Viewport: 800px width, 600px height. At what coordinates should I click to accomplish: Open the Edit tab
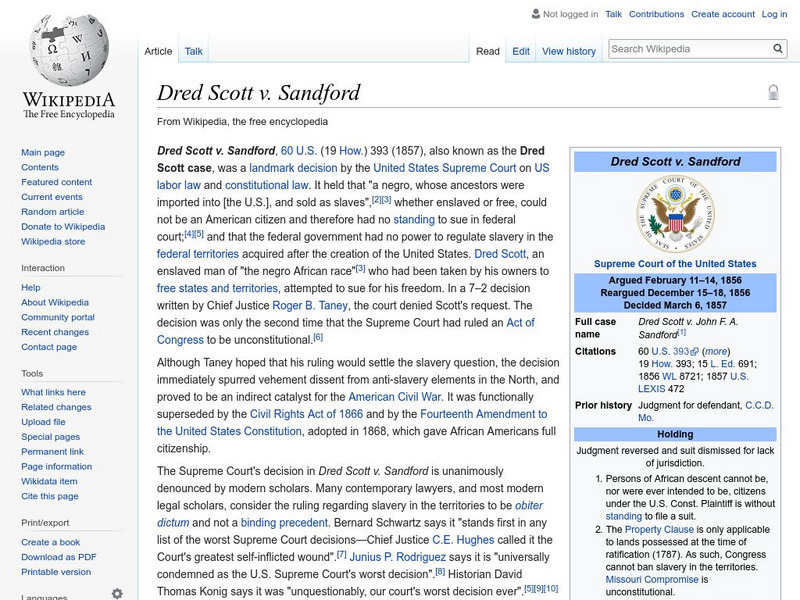(521, 51)
